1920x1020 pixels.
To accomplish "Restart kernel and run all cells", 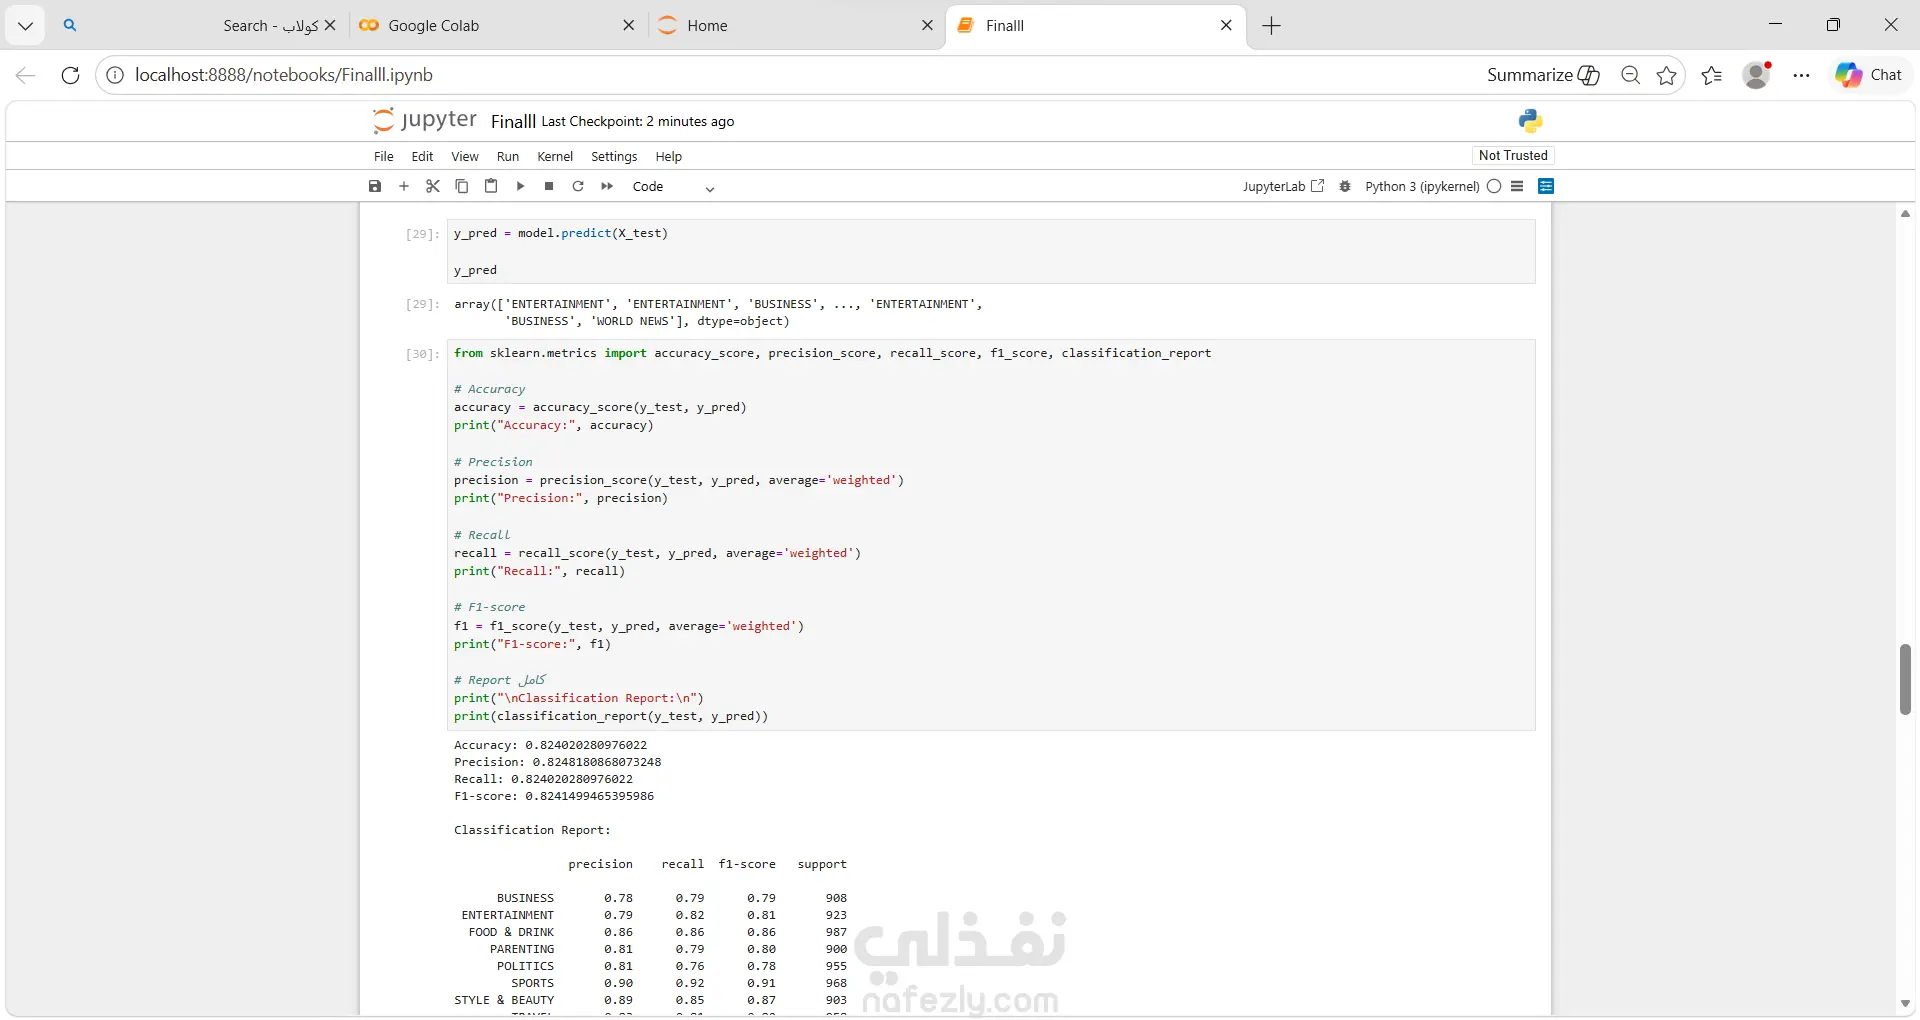I will coord(607,186).
